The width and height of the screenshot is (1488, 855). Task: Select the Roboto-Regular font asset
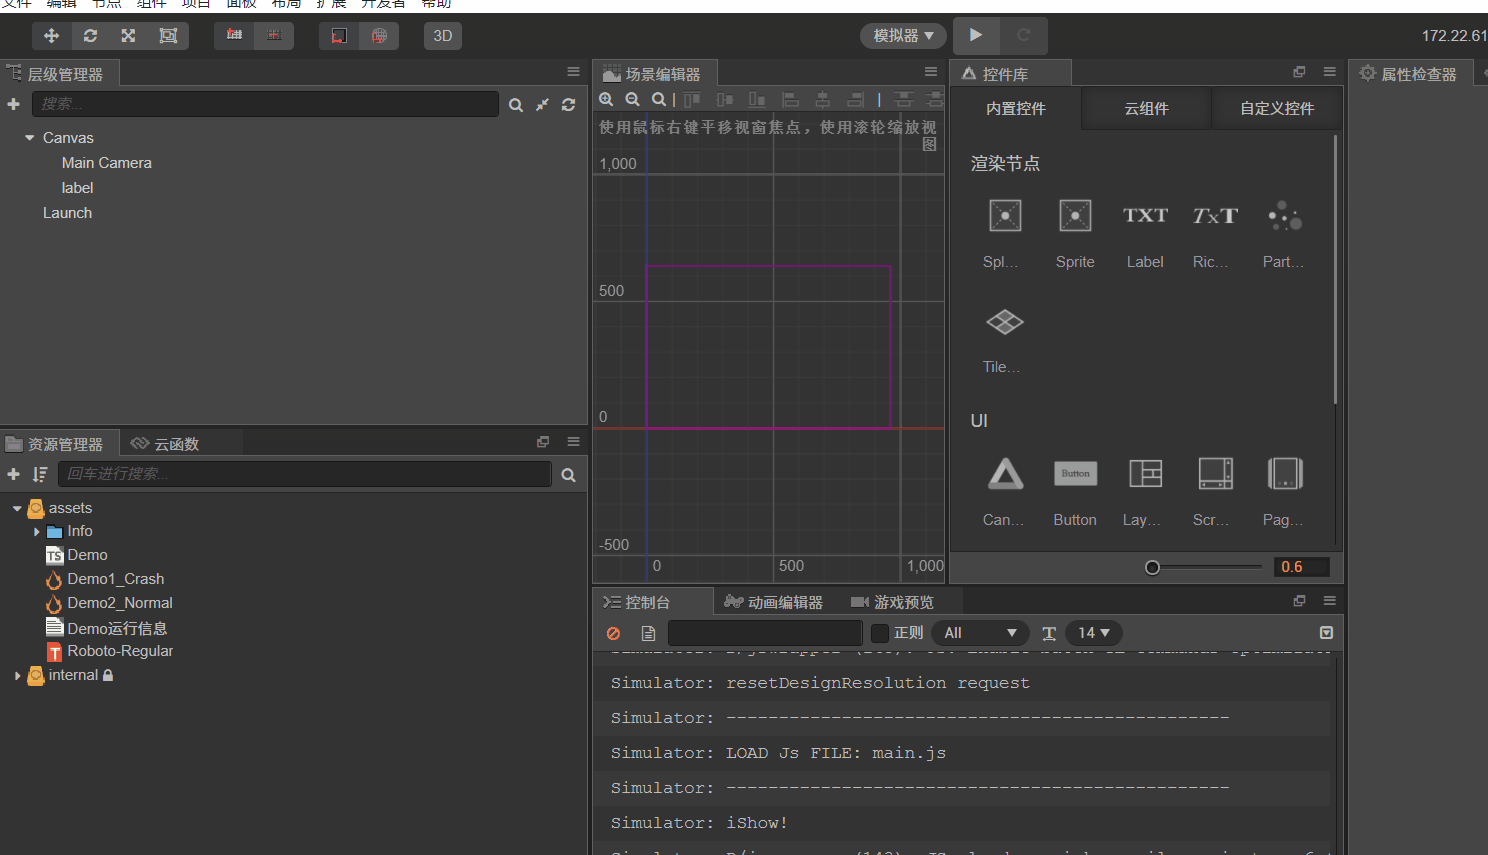pos(110,651)
